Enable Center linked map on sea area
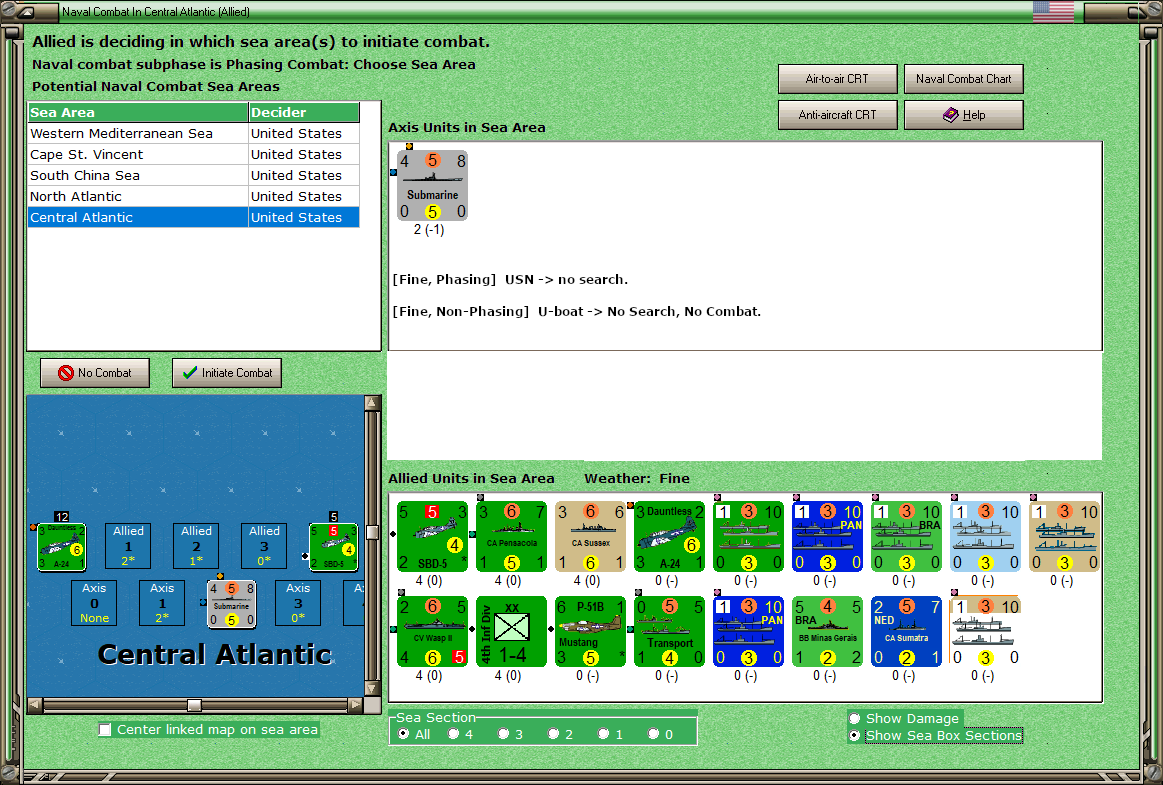 tap(105, 729)
